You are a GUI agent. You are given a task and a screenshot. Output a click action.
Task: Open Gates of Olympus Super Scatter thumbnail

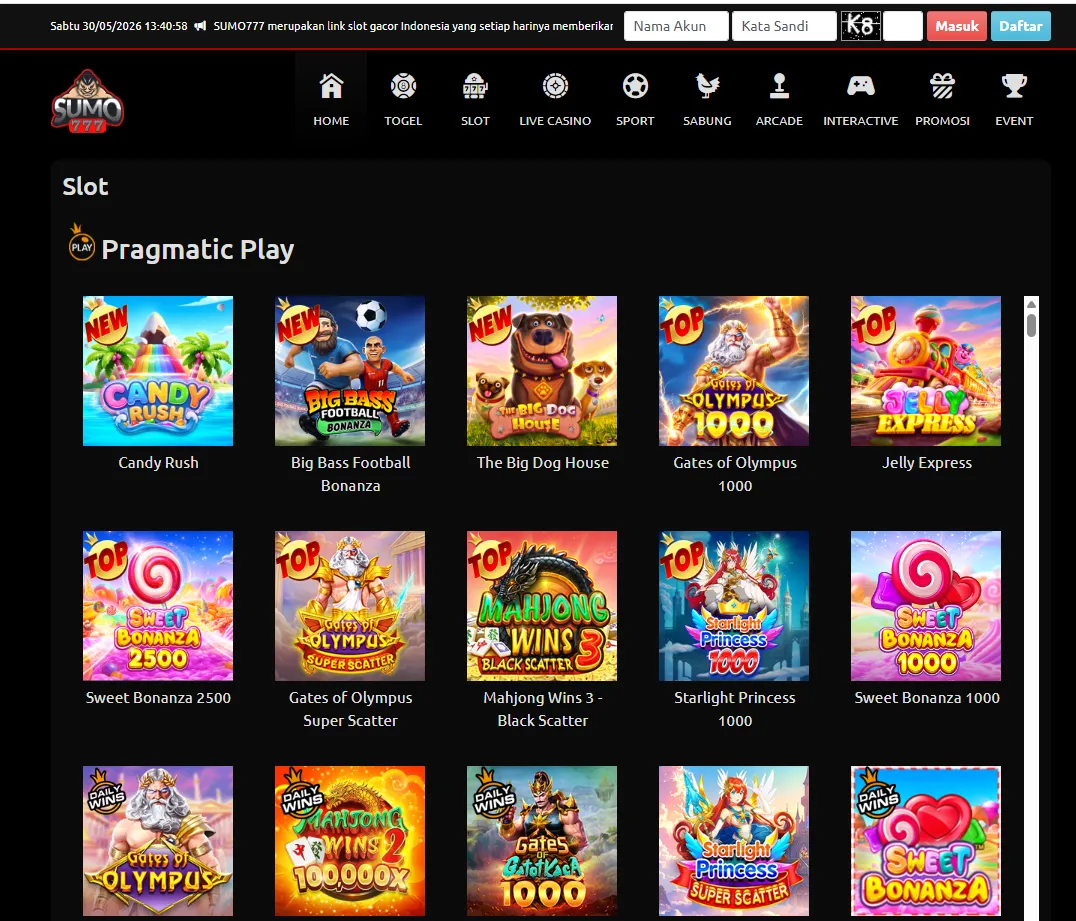click(x=350, y=606)
